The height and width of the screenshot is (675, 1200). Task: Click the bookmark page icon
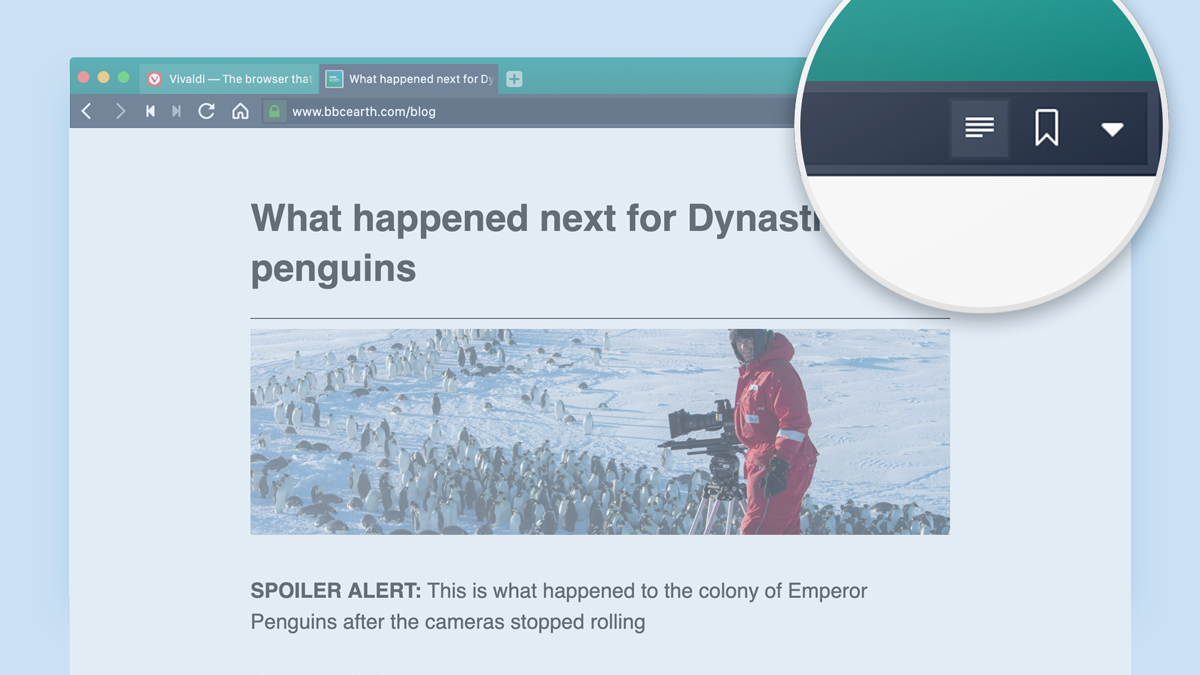pyautogui.click(x=1046, y=128)
